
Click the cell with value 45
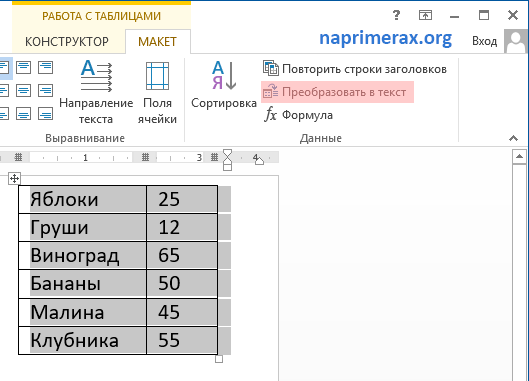click(182, 312)
